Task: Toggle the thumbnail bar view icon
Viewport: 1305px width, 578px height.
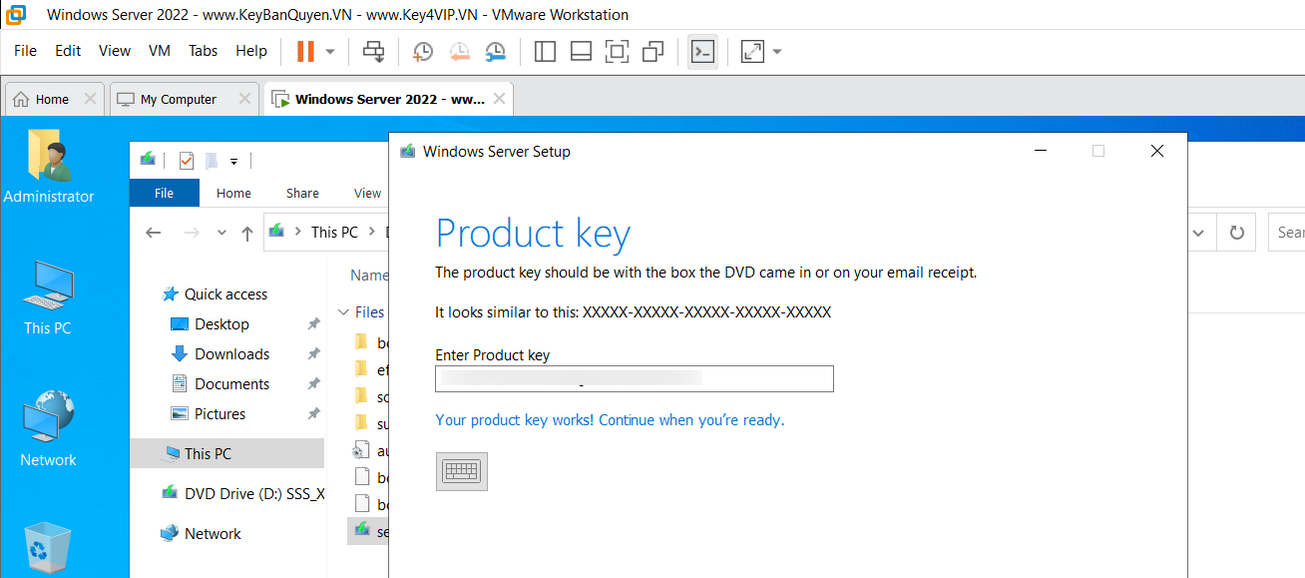Action: pos(581,51)
